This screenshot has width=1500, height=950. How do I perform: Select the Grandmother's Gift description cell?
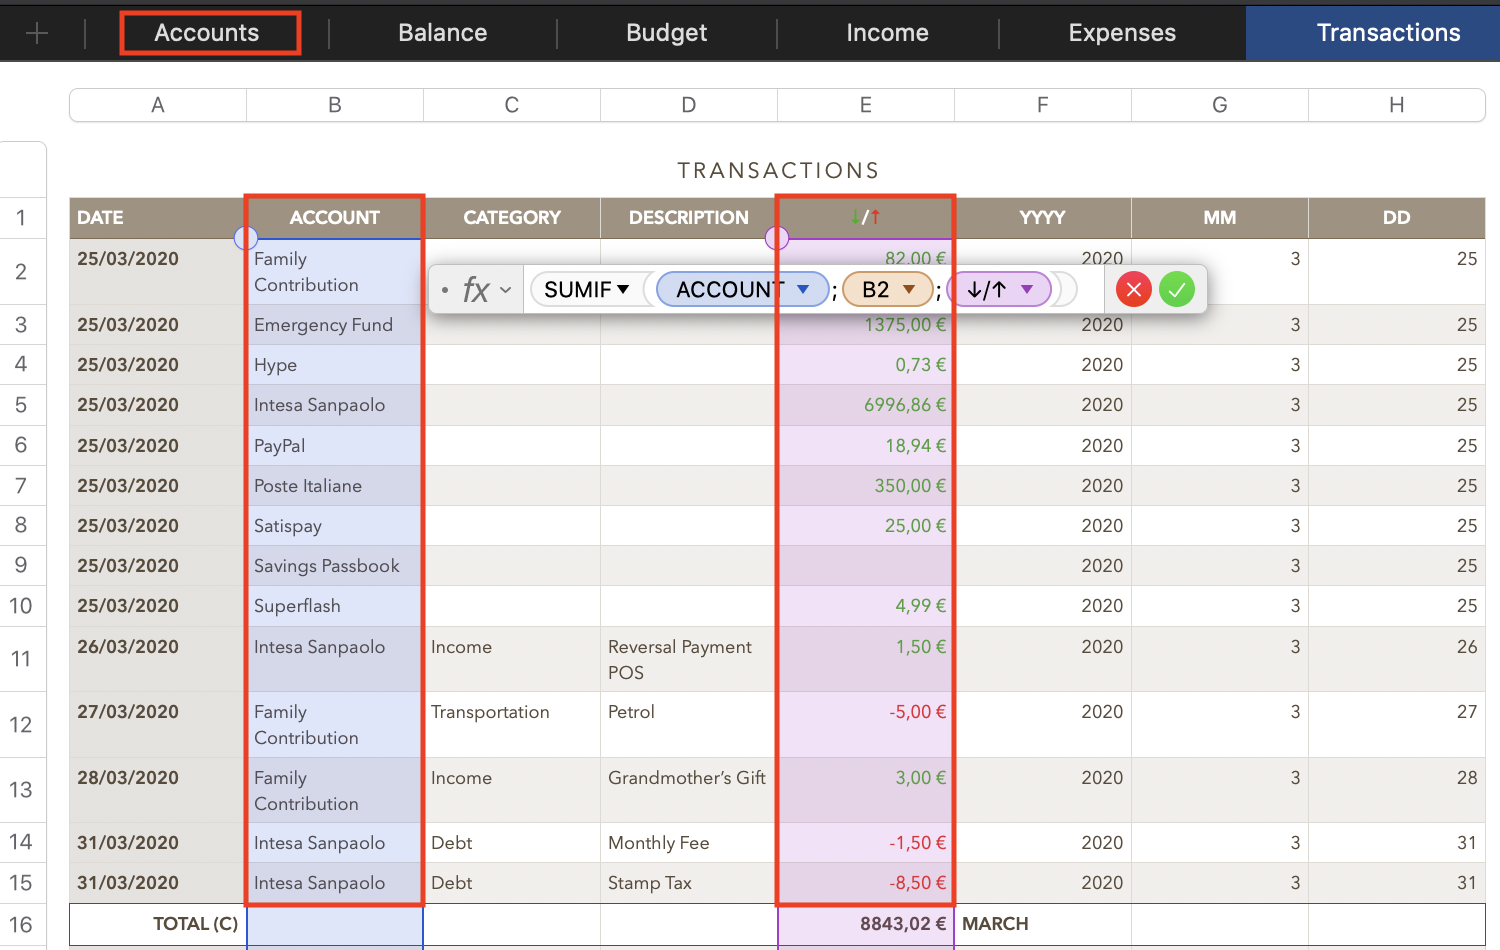[689, 790]
